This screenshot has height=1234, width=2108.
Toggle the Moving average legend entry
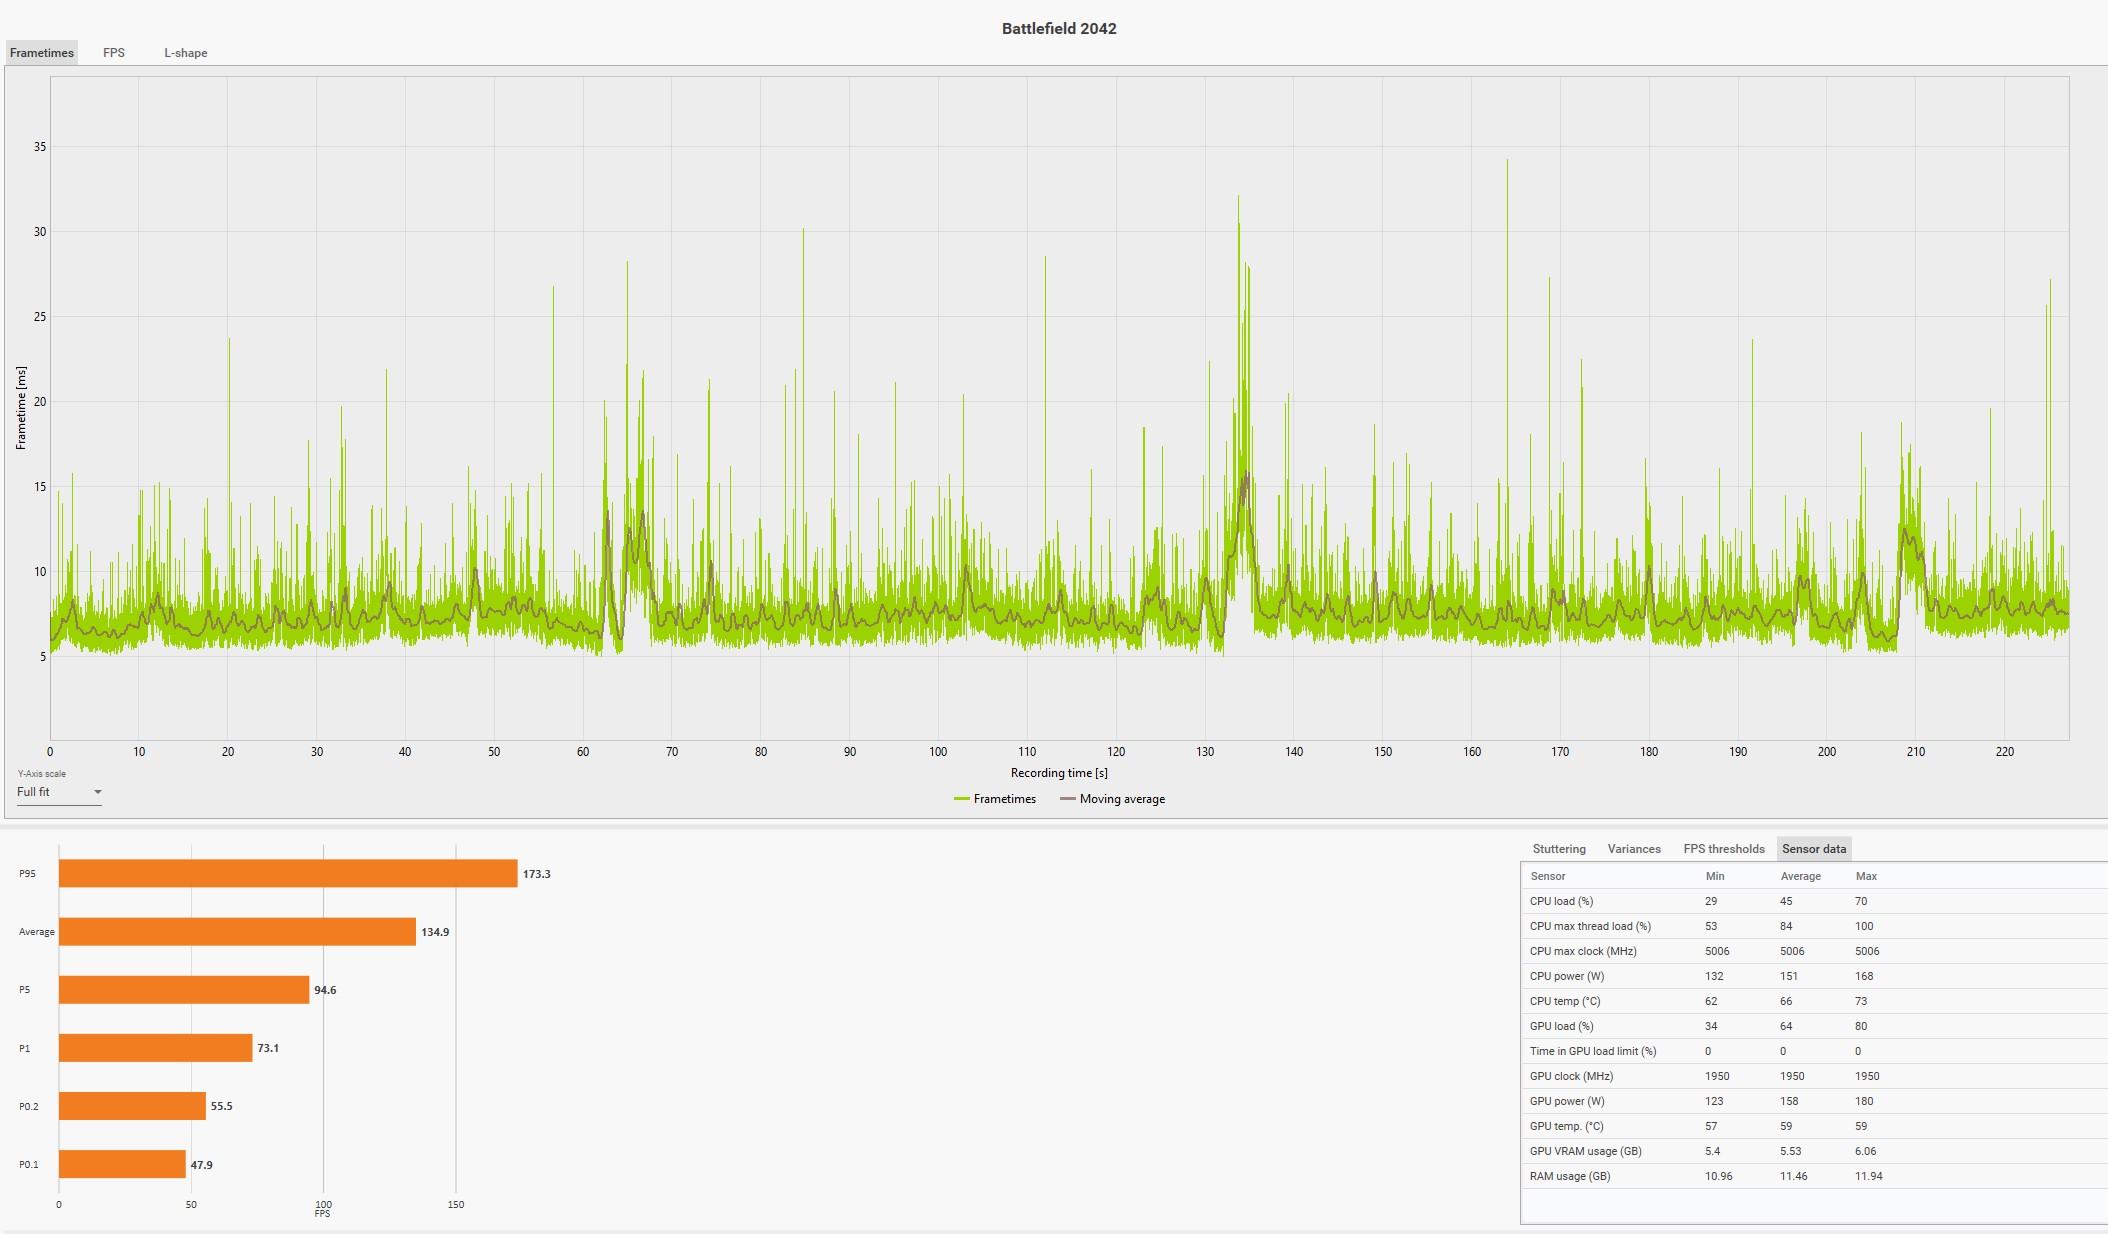pos(1113,799)
